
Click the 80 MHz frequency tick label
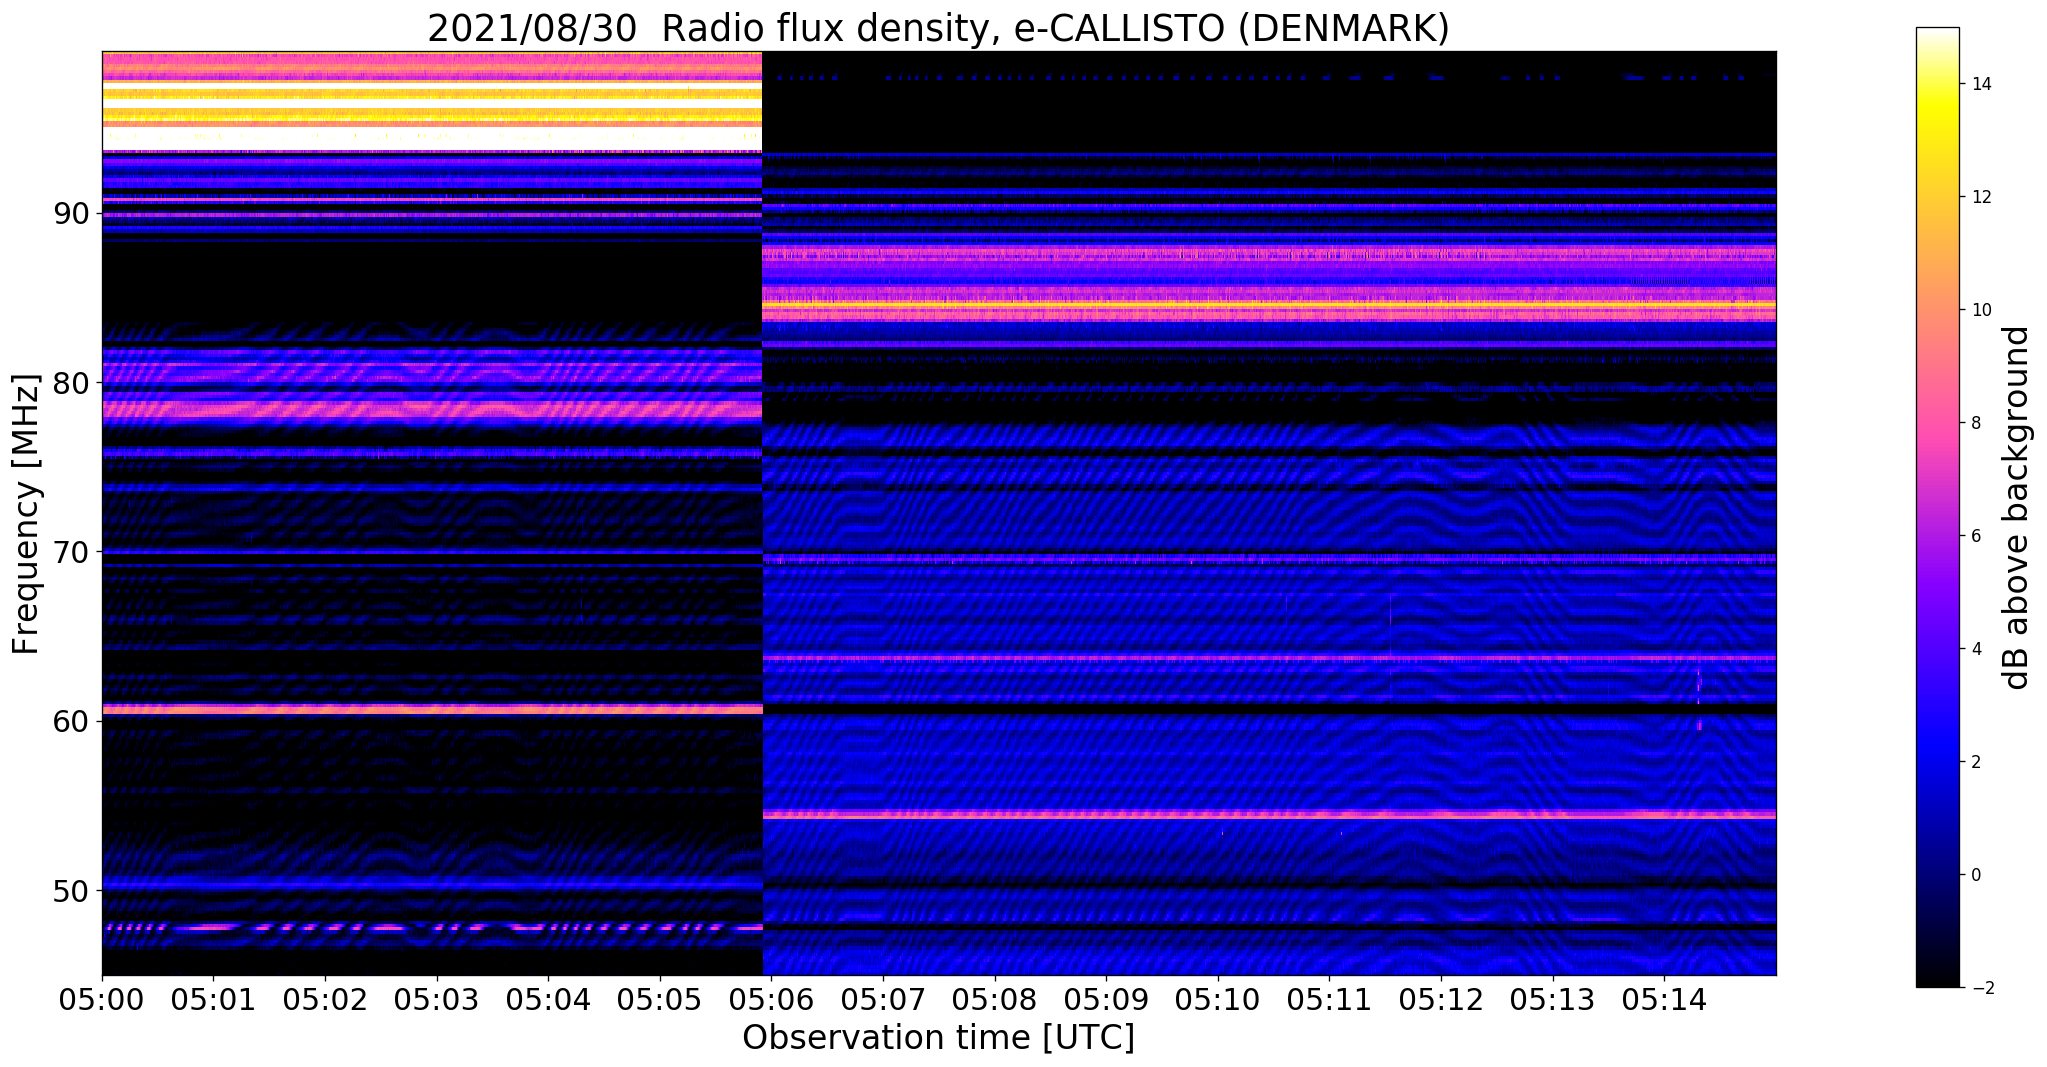coord(70,383)
